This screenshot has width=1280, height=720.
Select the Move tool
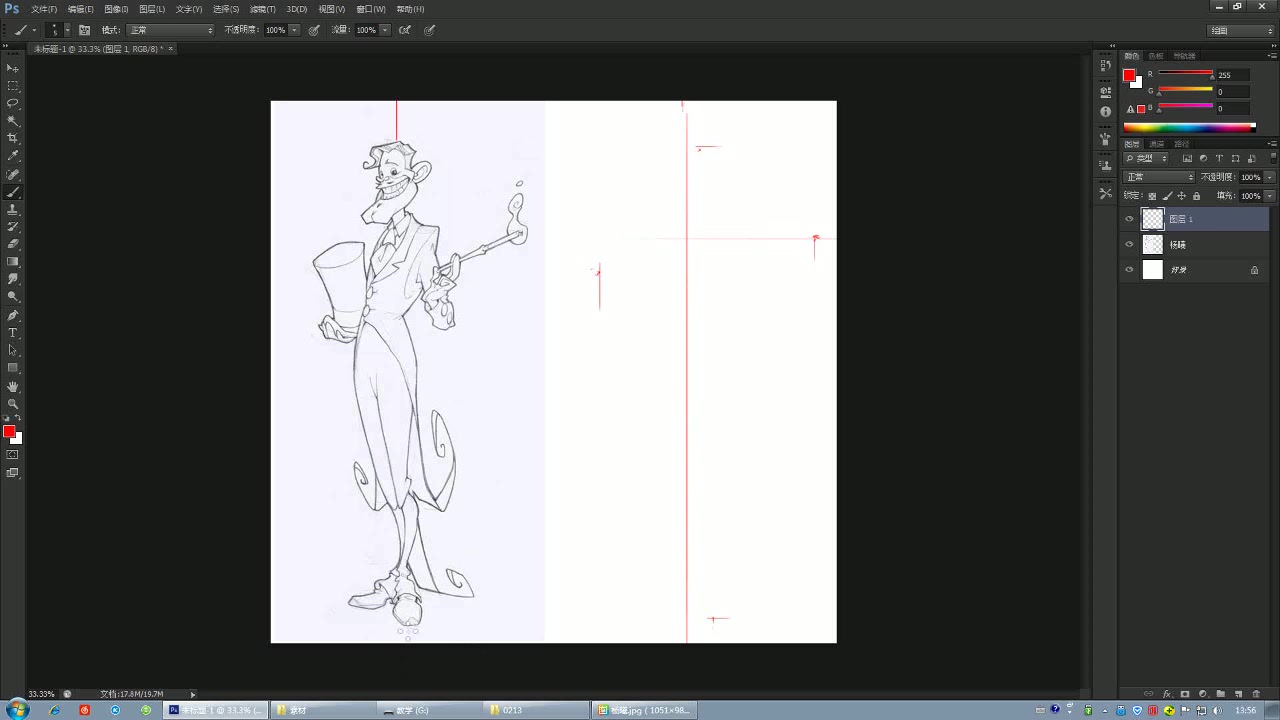13,68
